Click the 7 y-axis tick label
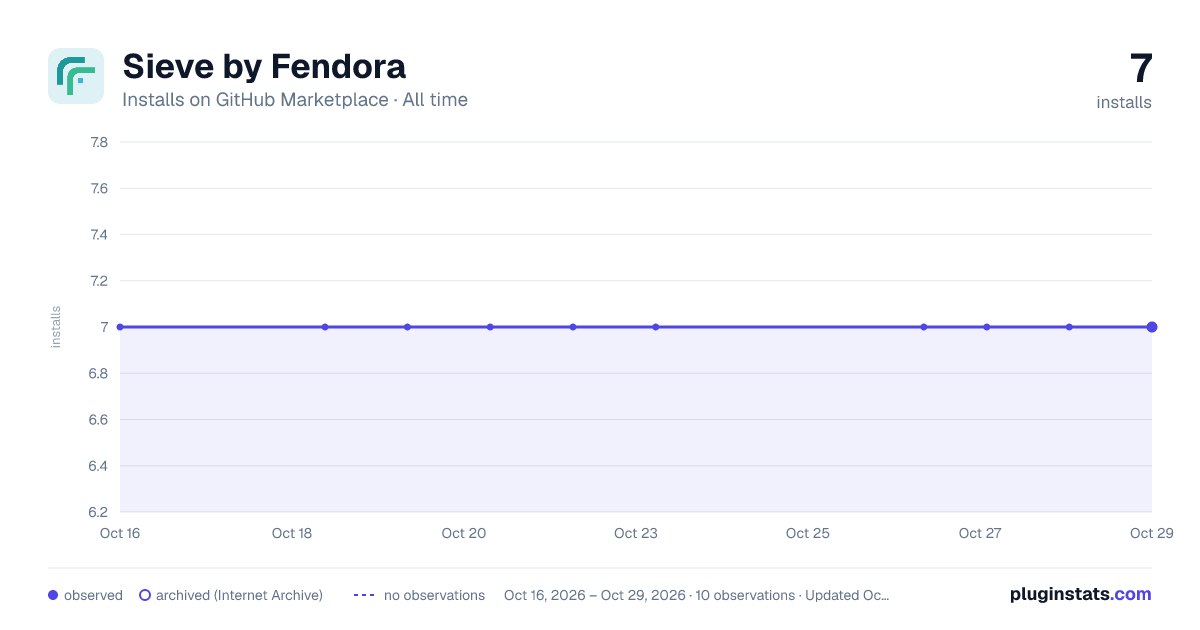The image size is (1200, 630). [x=103, y=327]
